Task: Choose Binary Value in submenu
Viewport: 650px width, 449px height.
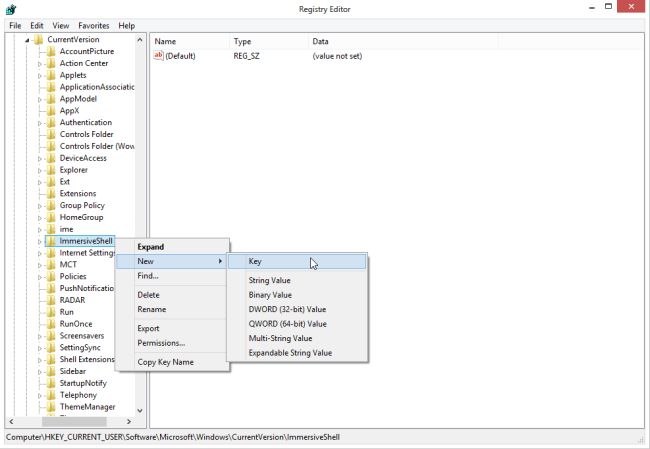Action: point(297,295)
